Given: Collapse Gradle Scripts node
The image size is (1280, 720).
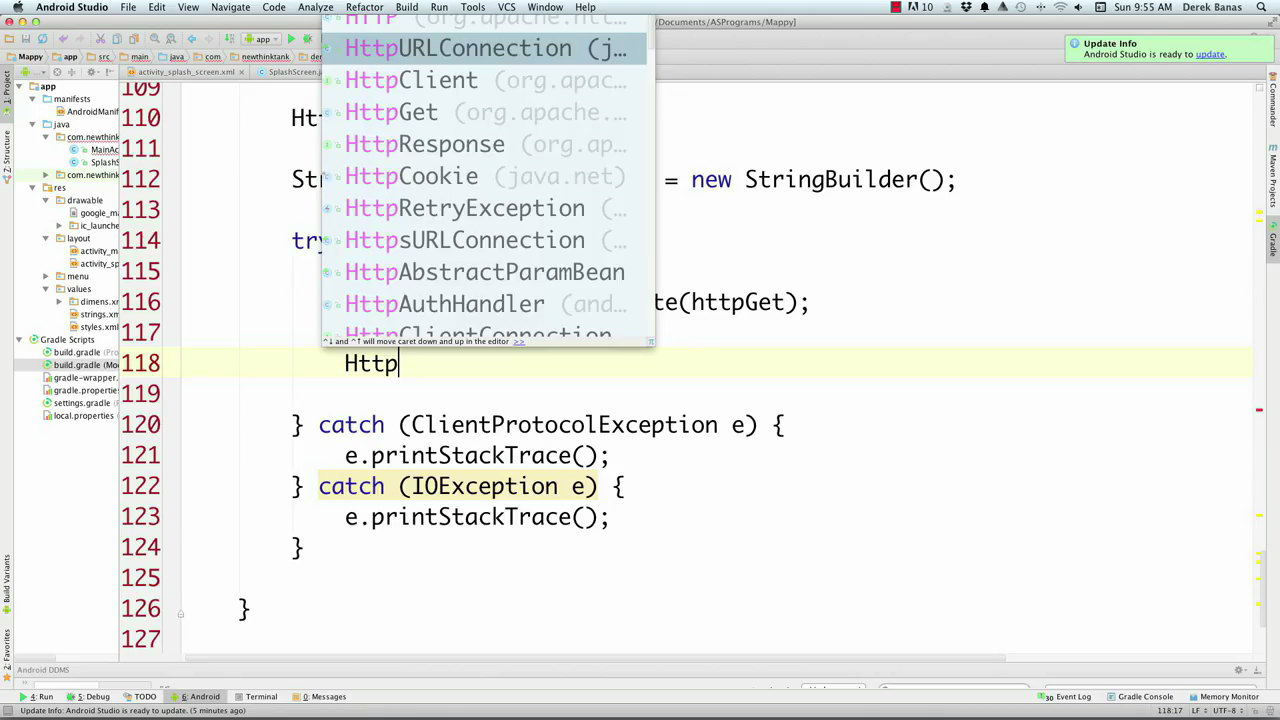Looking at the screenshot, I should click(19, 340).
